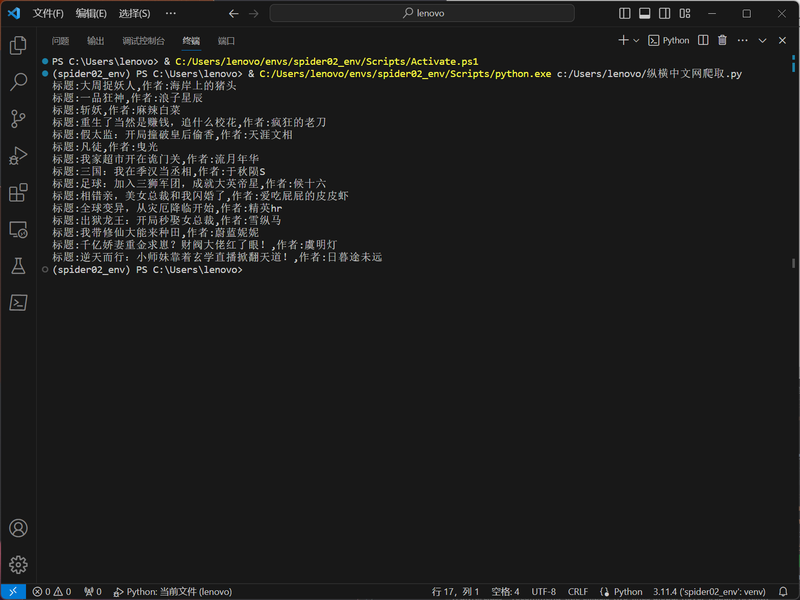Click the python.exe path link in terminal

[x=405, y=74]
